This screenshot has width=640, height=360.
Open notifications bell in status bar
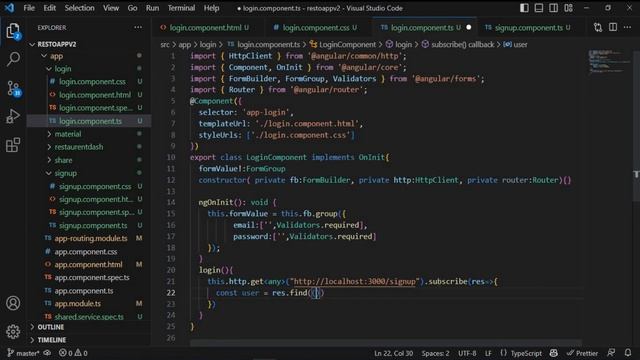click(x=628, y=353)
